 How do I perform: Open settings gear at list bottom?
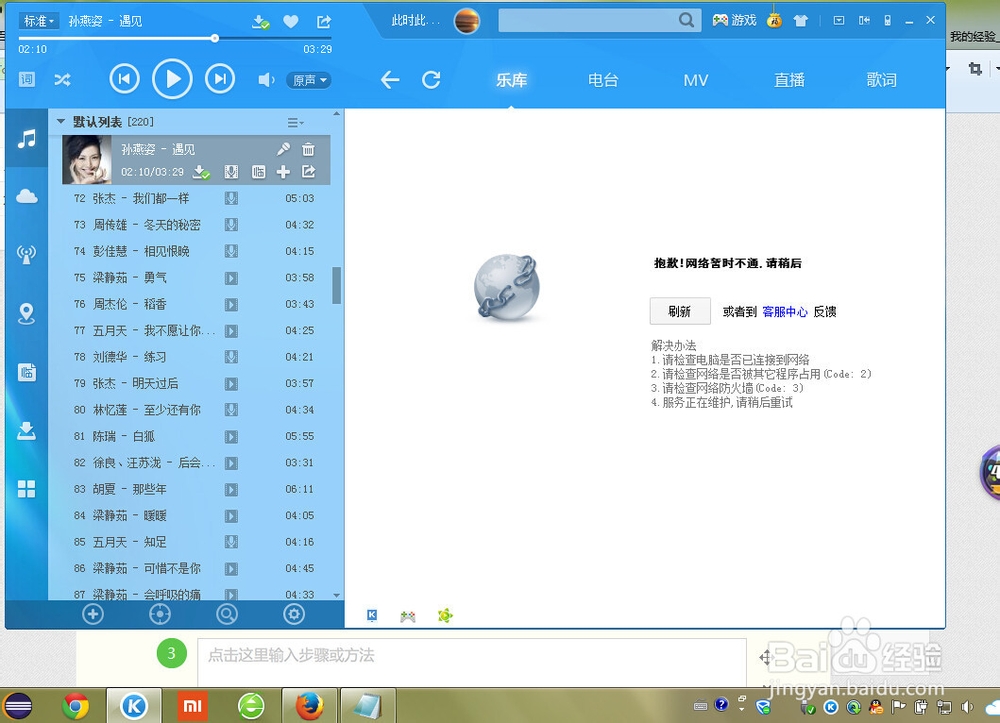click(293, 615)
